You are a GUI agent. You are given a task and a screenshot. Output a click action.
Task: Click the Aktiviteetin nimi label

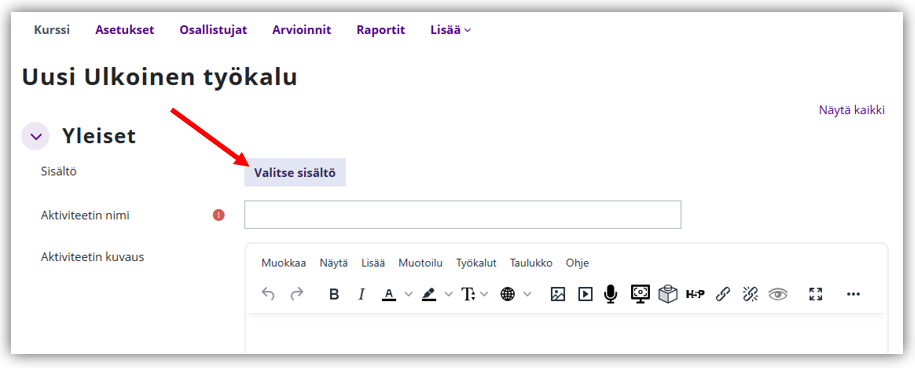[x=85, y=215]
